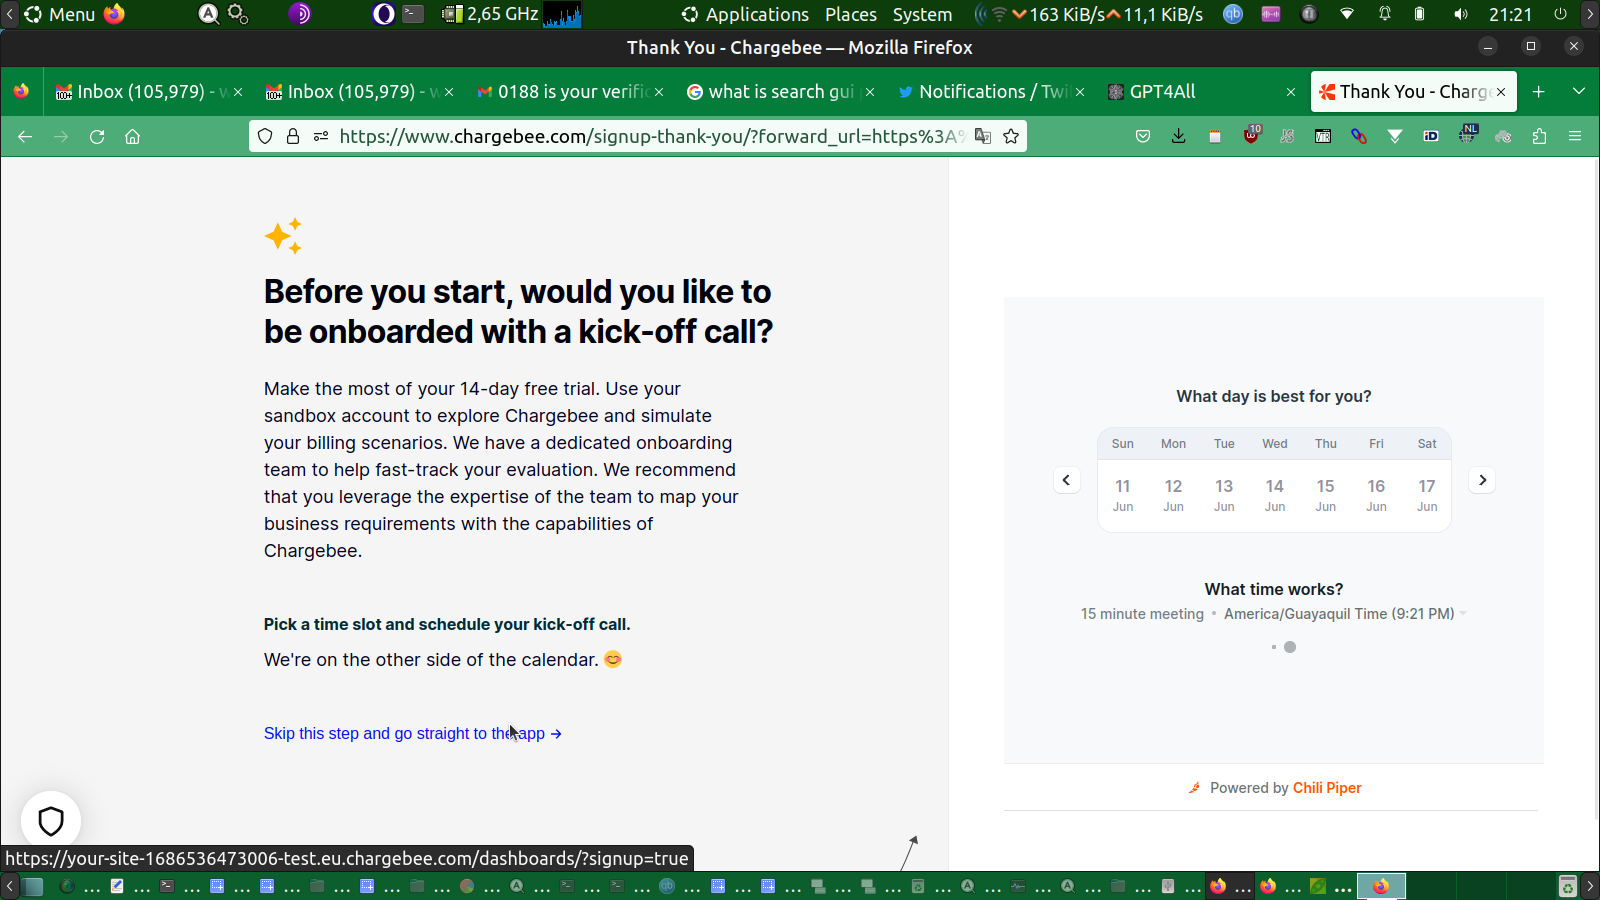
Task: Show the previous week in calendar
Action: [1066, 481]
